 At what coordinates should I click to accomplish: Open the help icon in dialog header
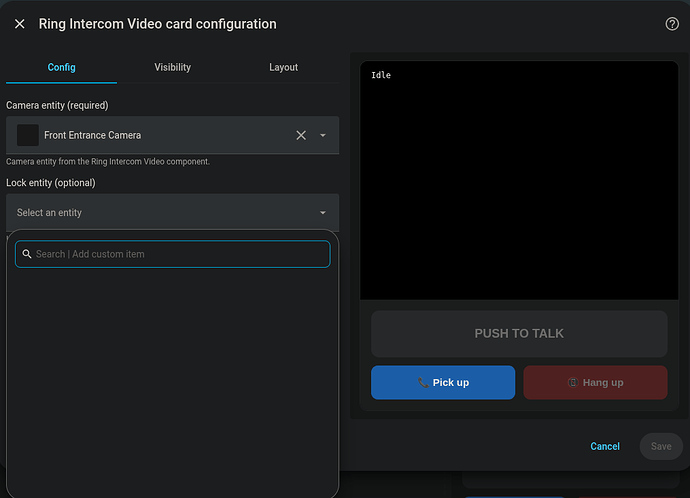(672, 24)
